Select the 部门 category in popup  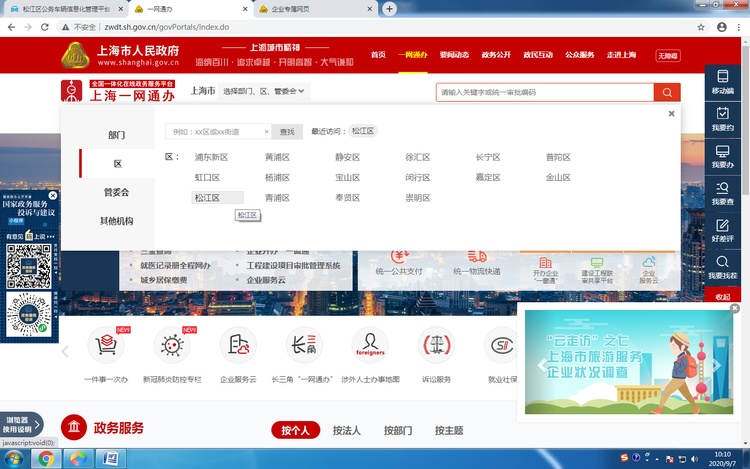coord(117,135)
